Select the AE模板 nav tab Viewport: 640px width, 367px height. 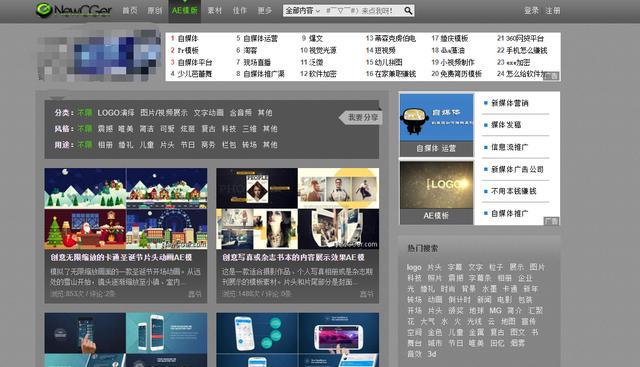click(184, 11)
